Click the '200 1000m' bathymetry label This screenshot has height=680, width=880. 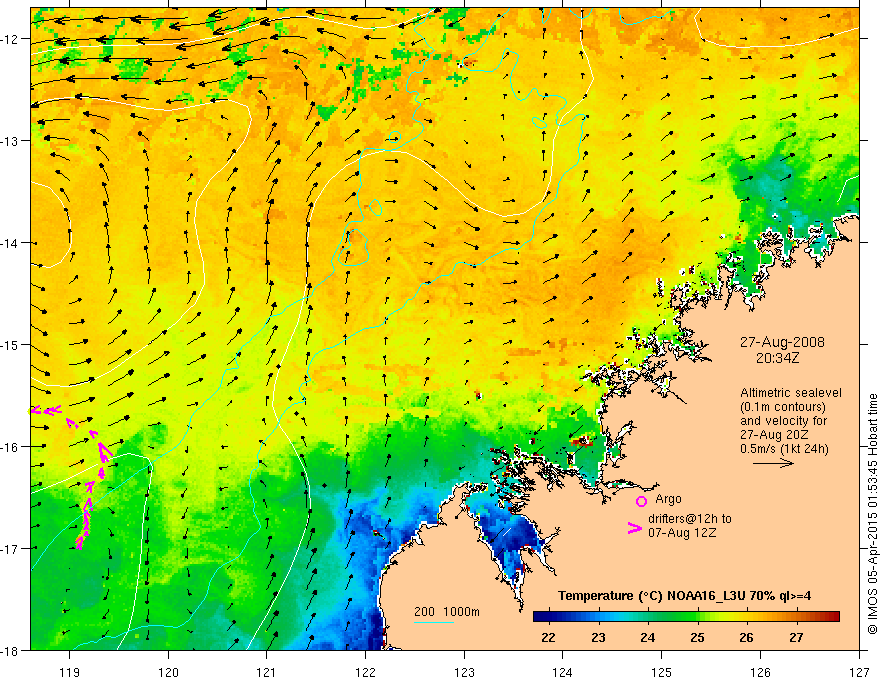[x=447, y=612]
